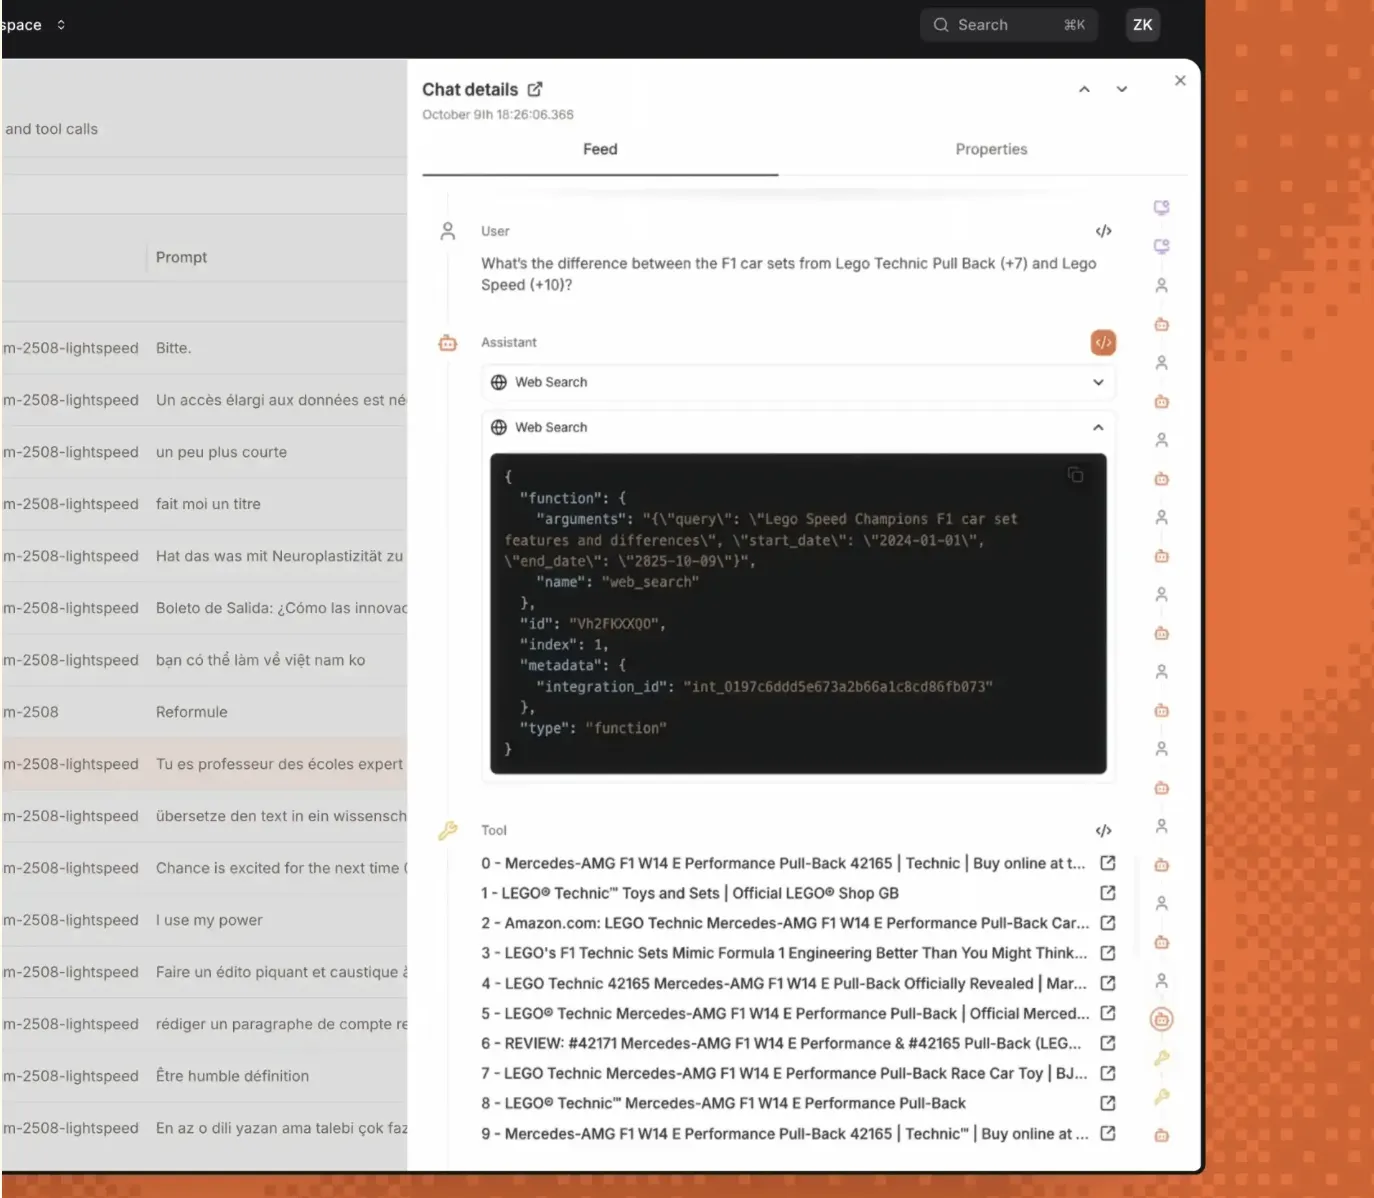
Task: Open external link for Amazon.com result 2
Action: click(x=1108, y=923)
